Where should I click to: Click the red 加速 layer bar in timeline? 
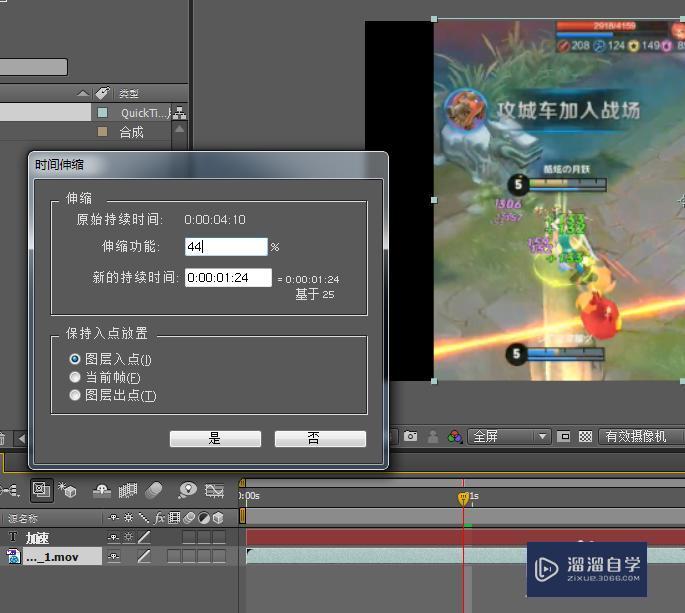[465, 537]
